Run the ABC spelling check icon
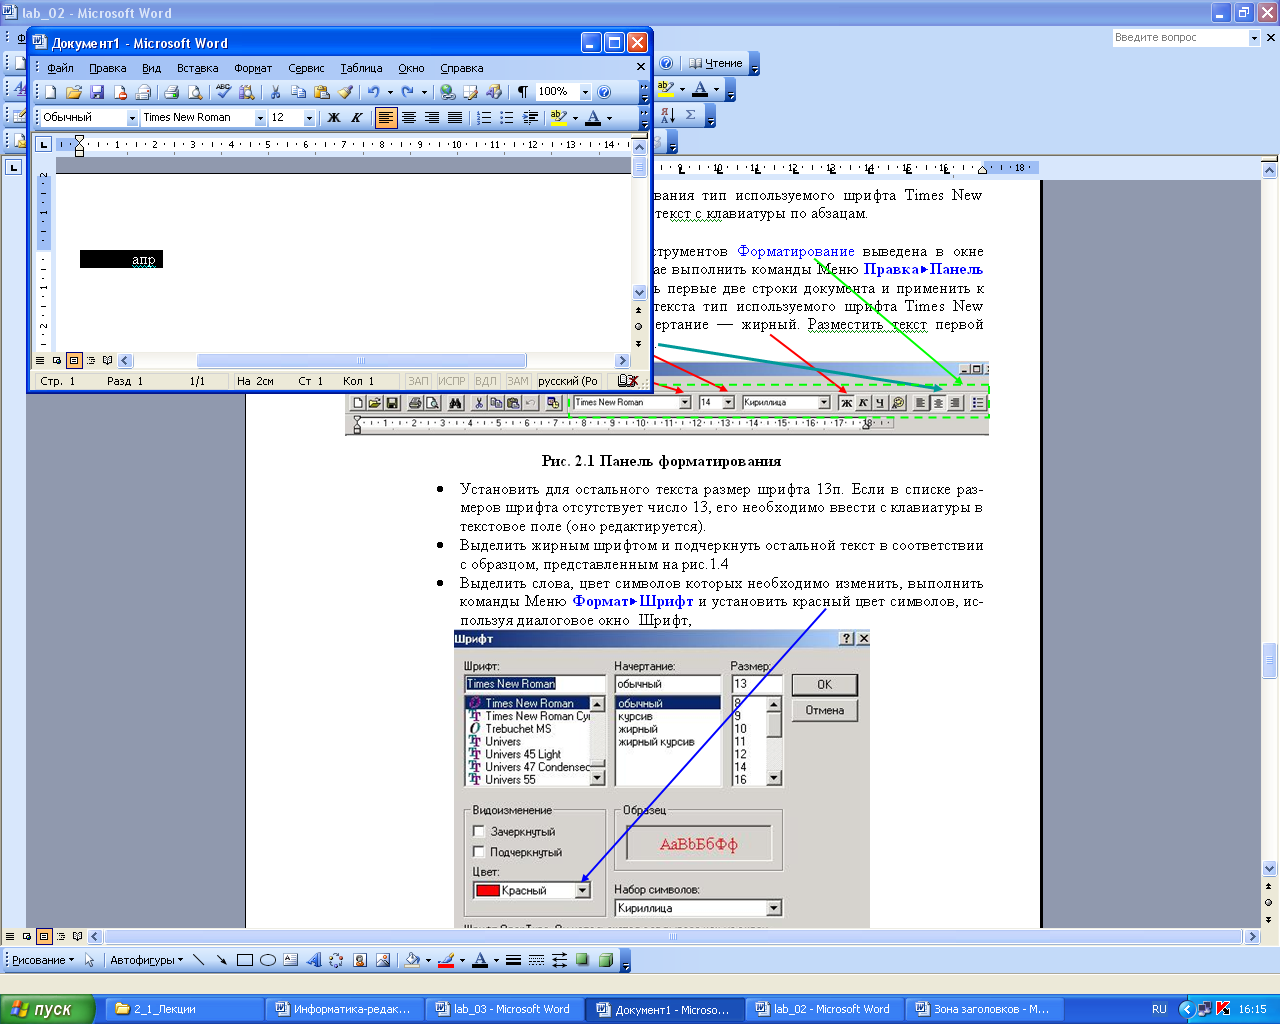The image size is (1280, 1024). (x=223, y=92)
